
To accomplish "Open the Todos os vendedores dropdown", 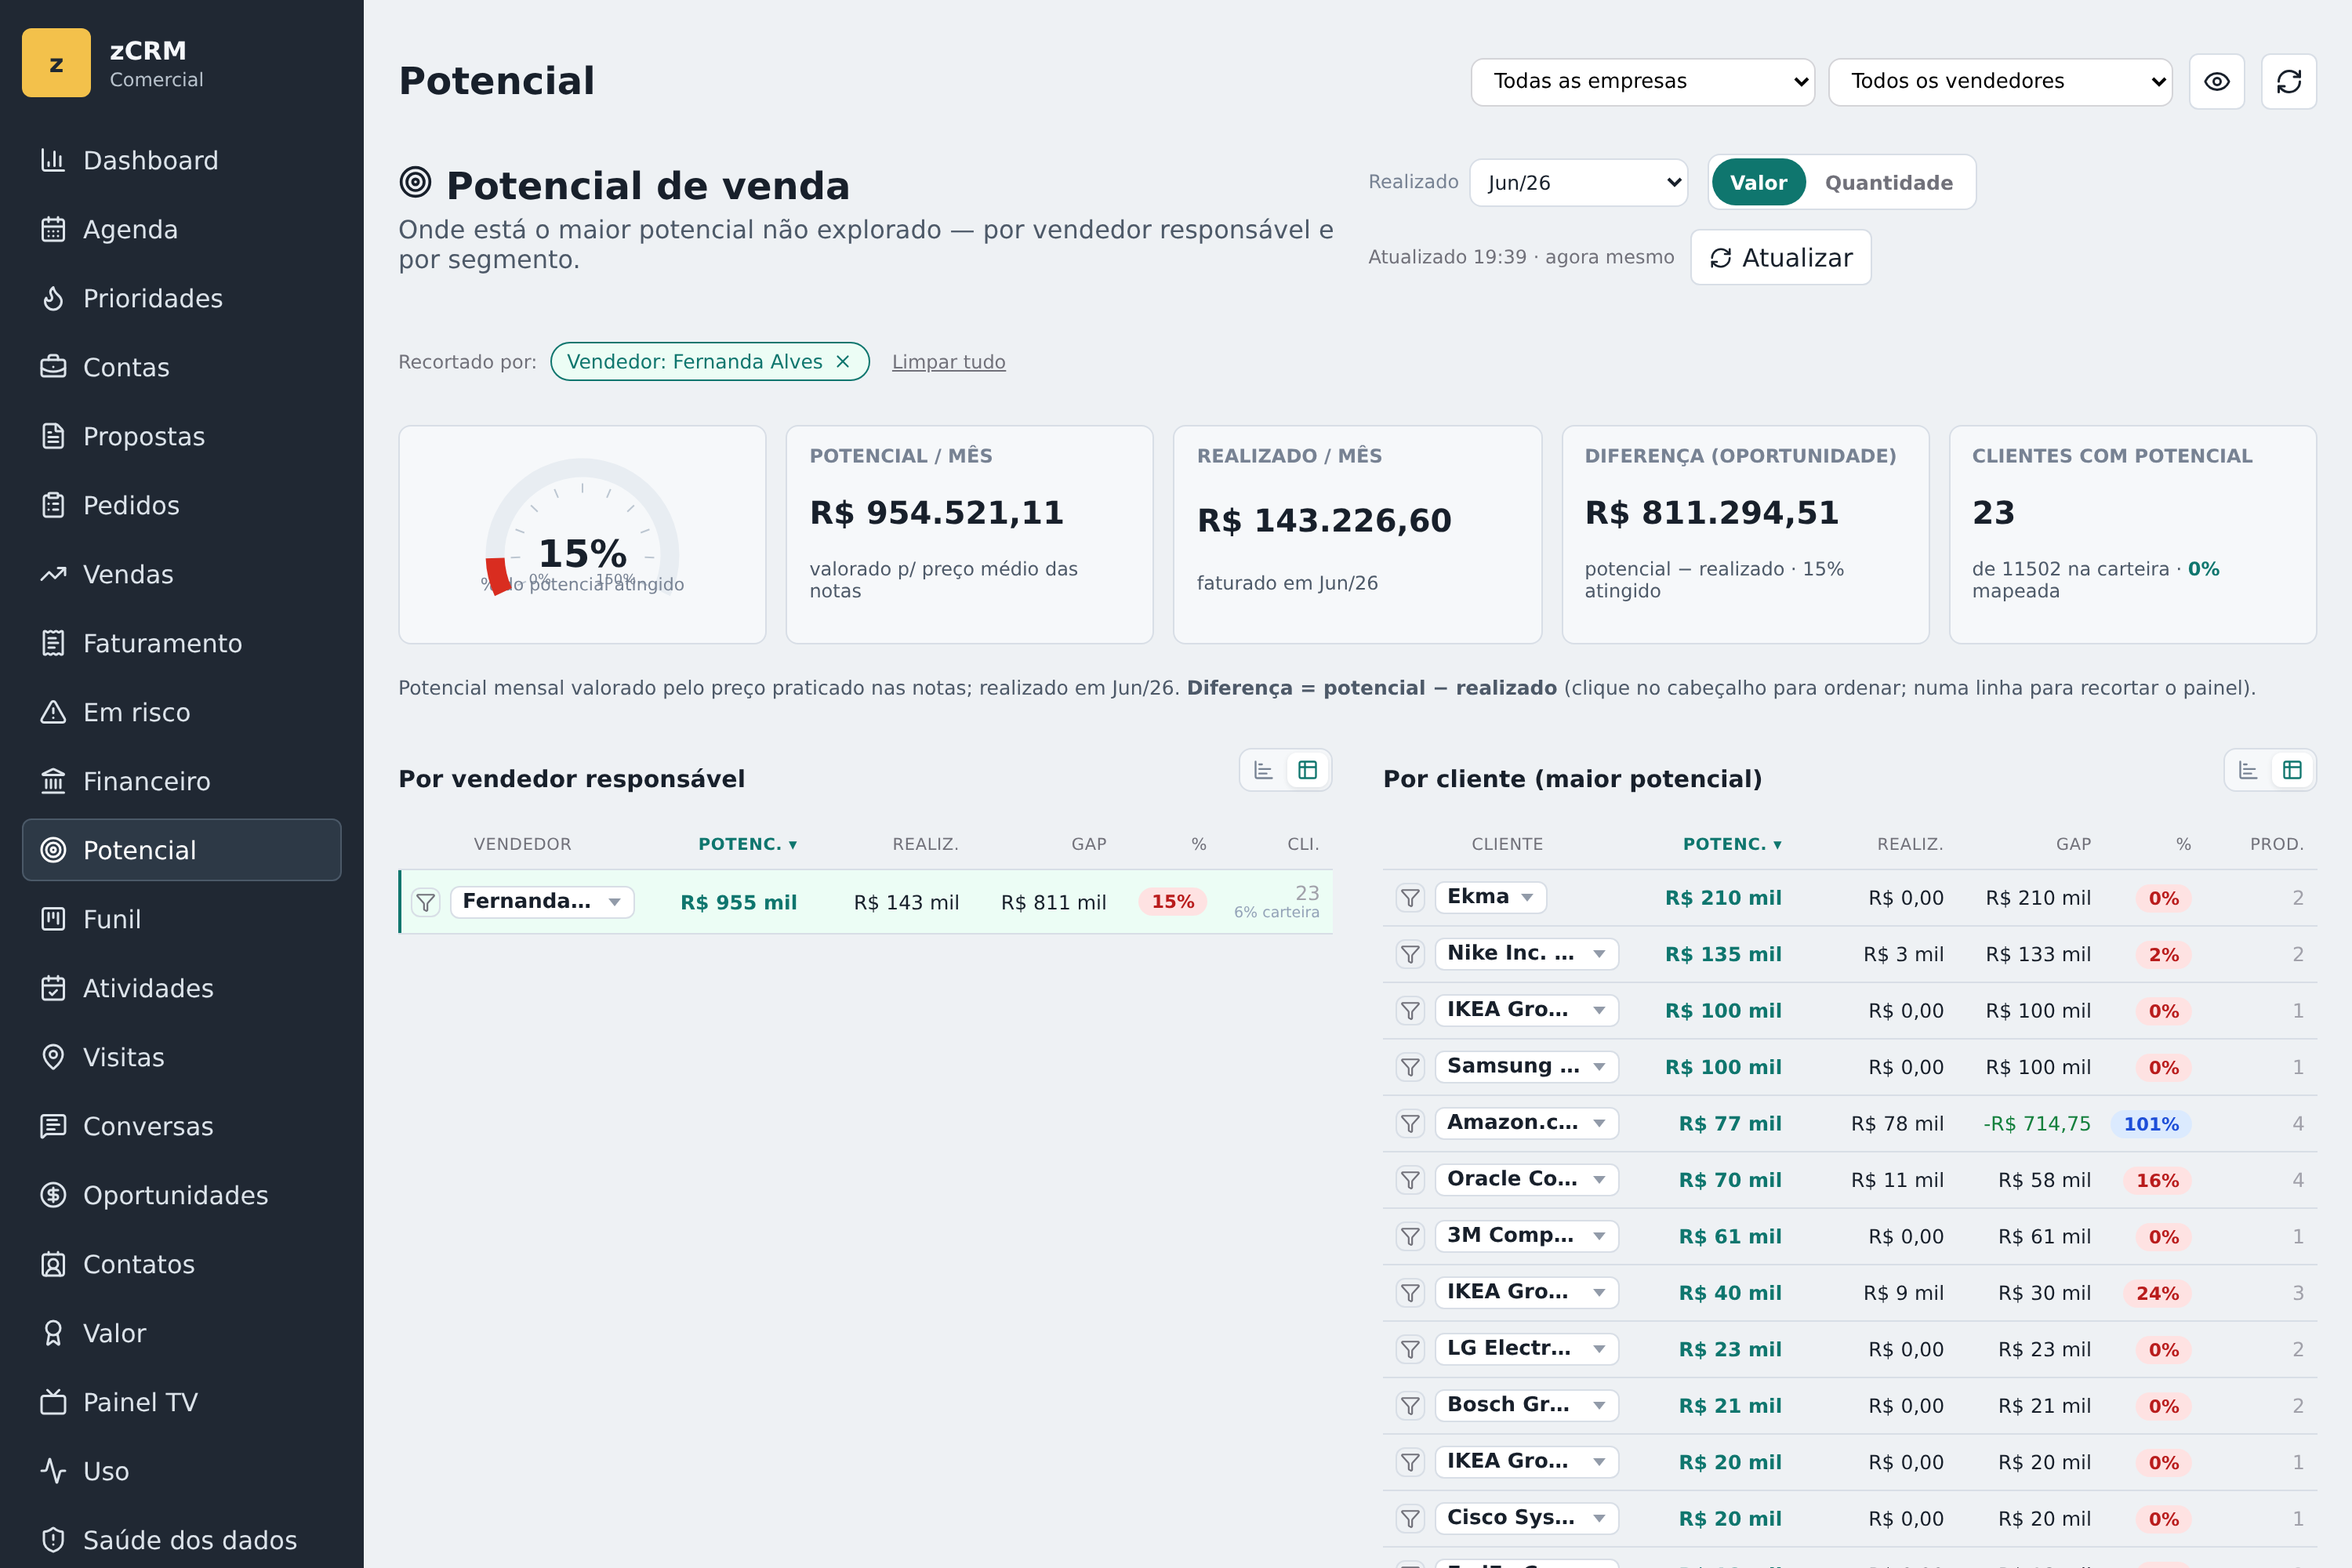I will coord(2000,82).
